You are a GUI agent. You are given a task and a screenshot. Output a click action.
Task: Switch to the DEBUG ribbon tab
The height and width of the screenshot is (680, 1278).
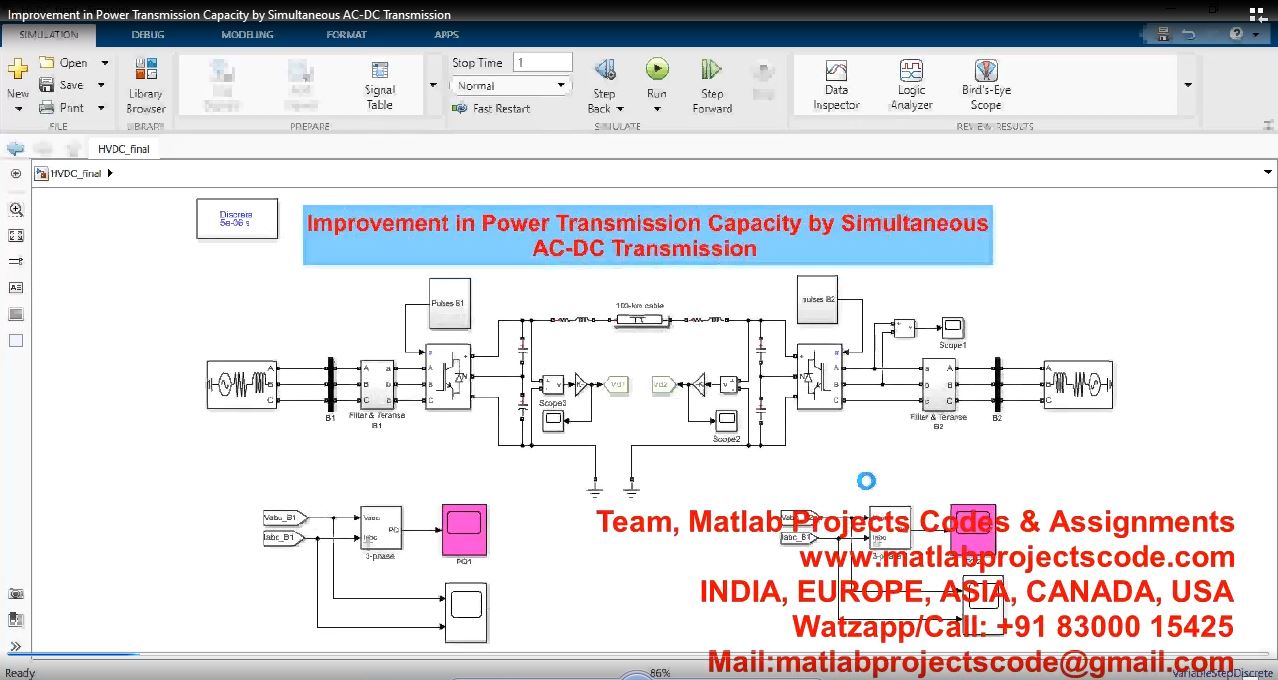pos(148,35)
